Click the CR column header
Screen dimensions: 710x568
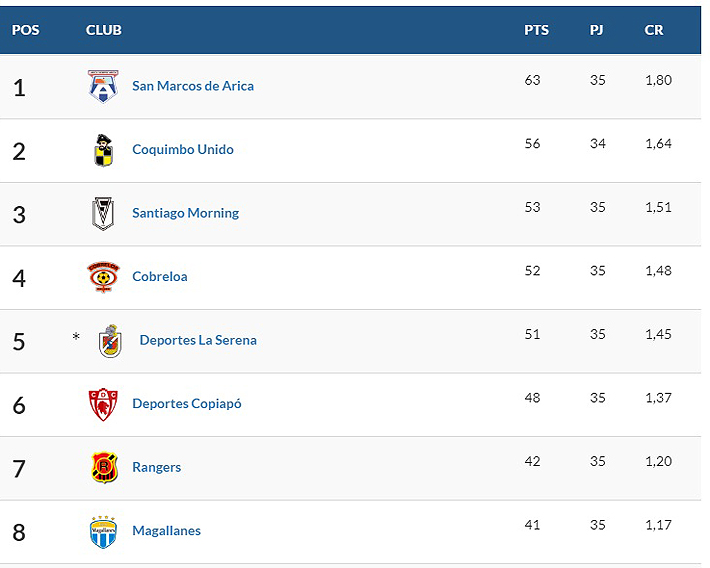pos(654,30)
